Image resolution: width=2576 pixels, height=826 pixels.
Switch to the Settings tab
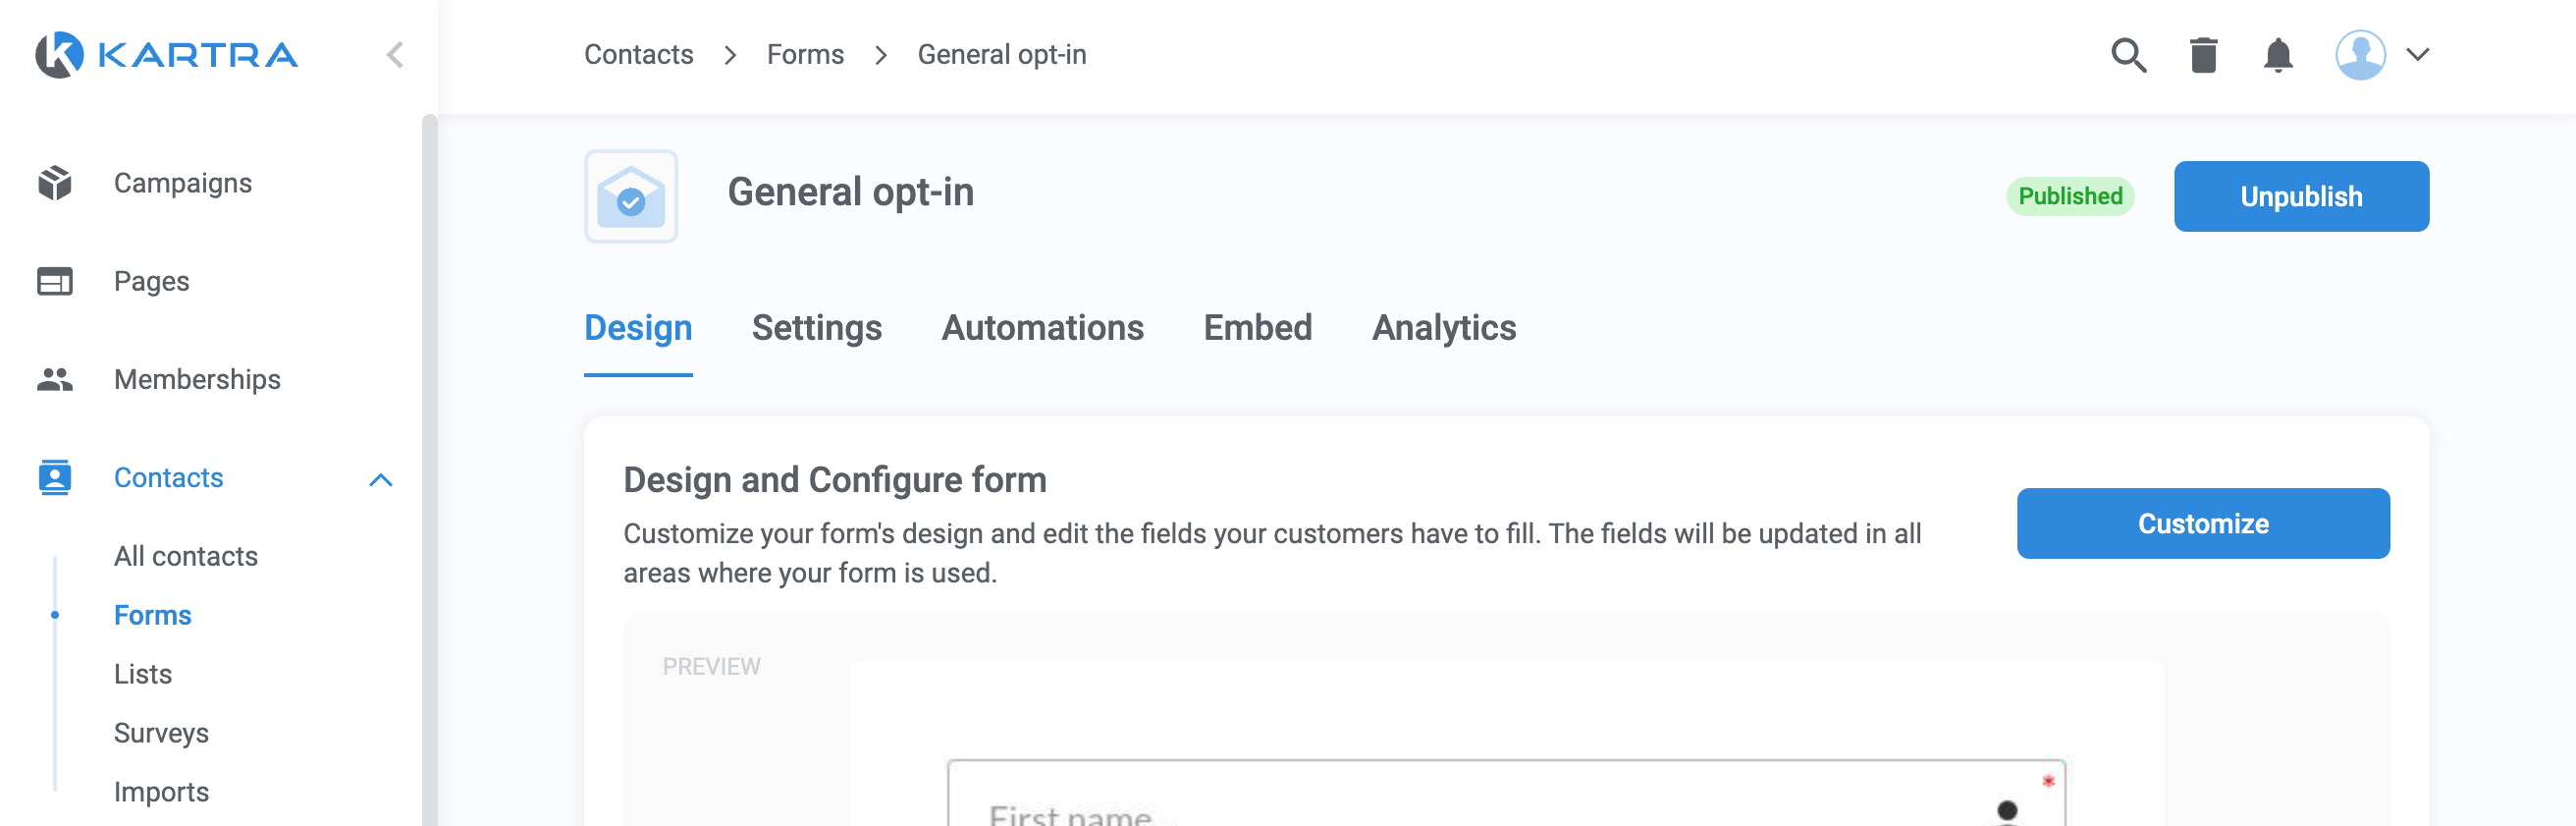click(816, 328)
